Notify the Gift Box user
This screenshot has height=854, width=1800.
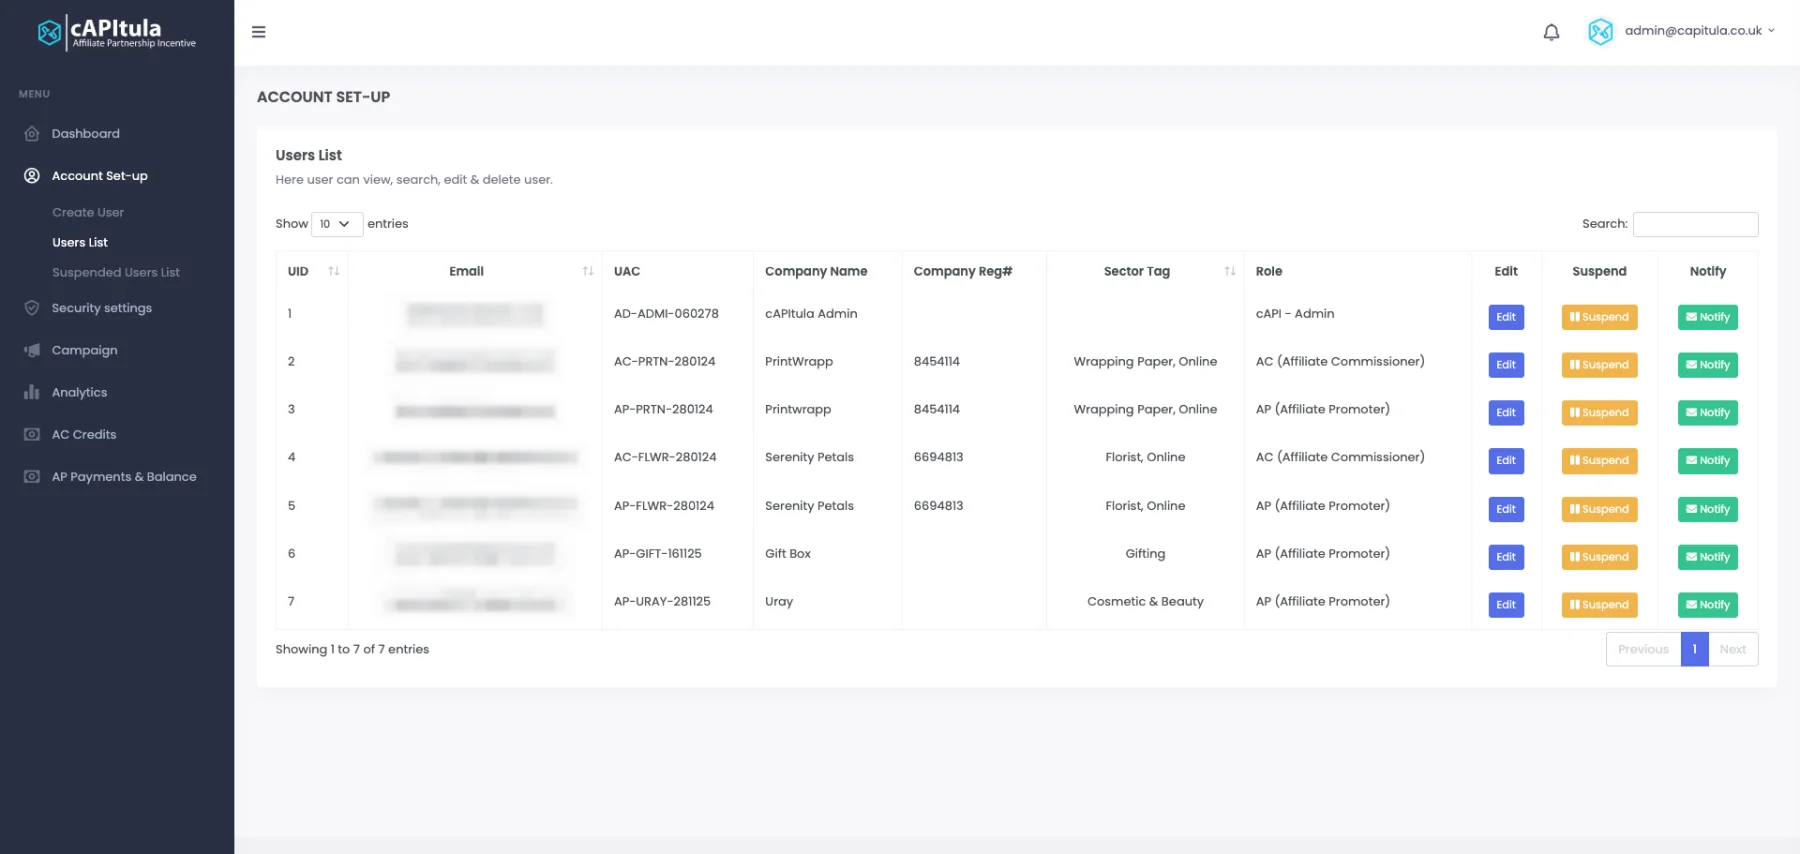(x=1707, y=557)
